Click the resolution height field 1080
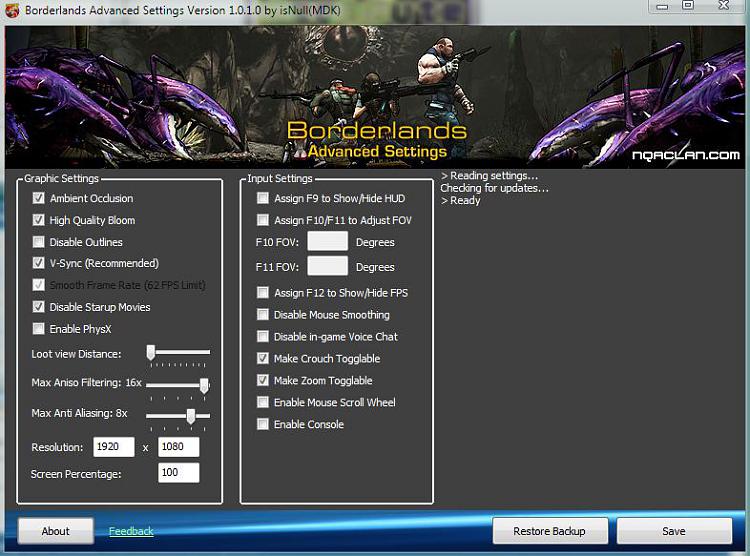Screen dimensions: 750x556 point(178,447)
